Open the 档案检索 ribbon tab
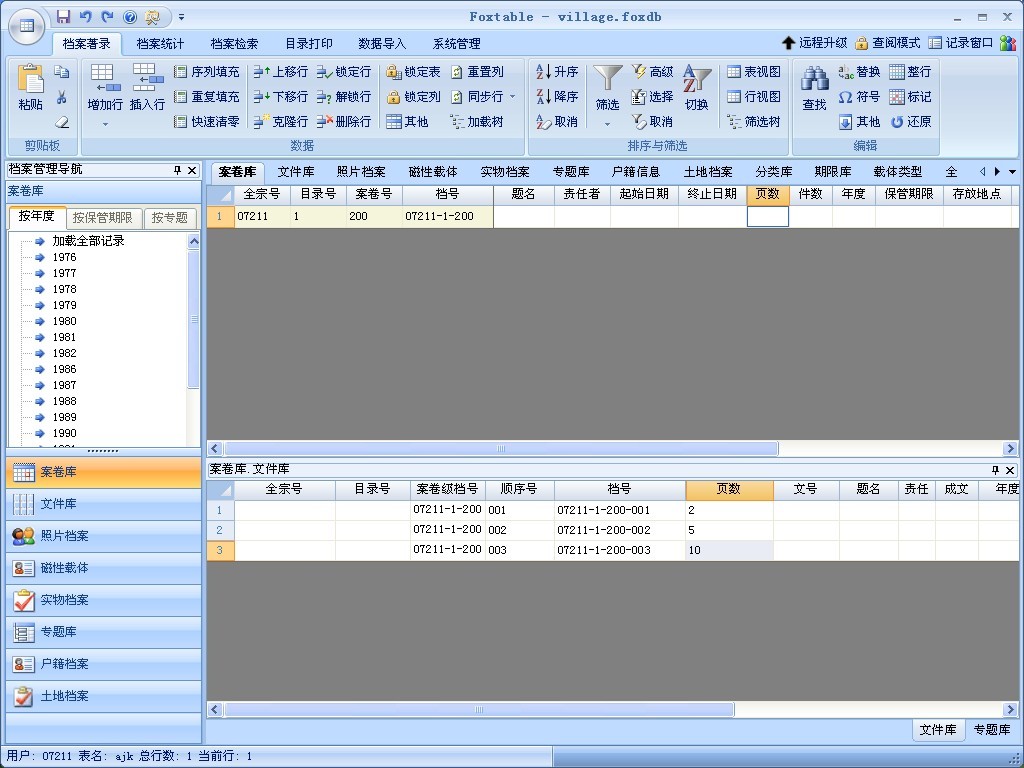Image resolution: width=1024 pixels, height=768 pixels. pos(234,44)
